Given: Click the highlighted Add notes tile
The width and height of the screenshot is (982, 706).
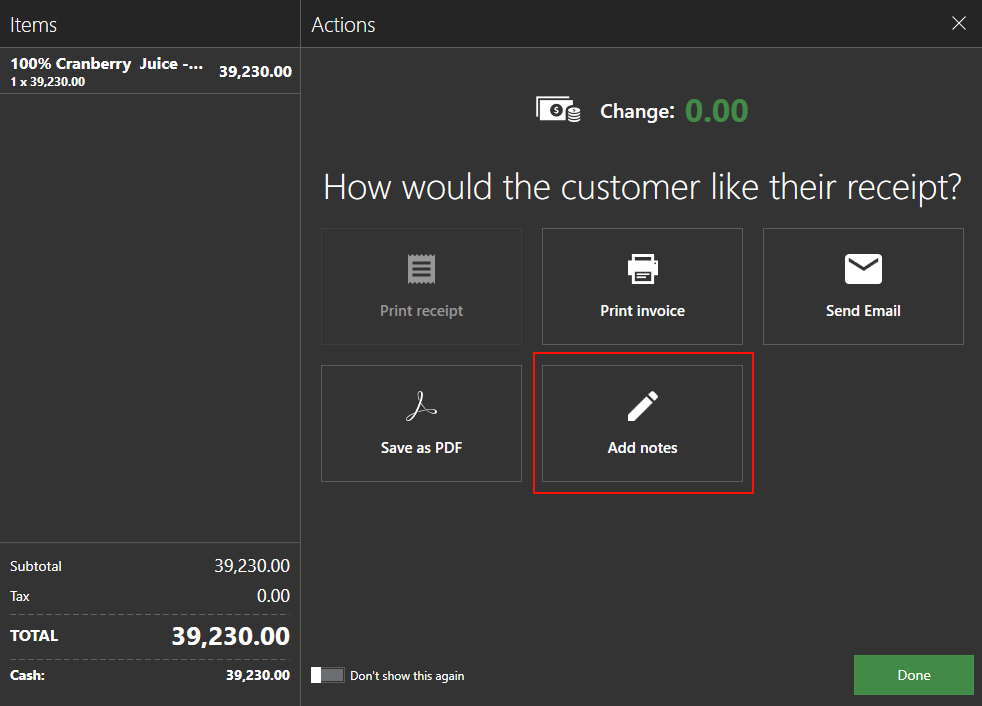Looking at the screenshot, I should pos(641,423).
